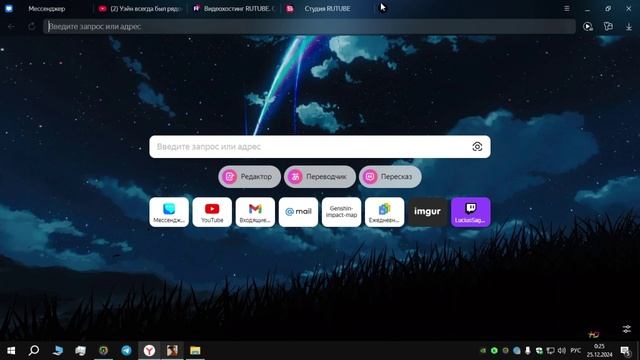
Task: Reload the page with the refresh icon
Action: coord(31,27)
